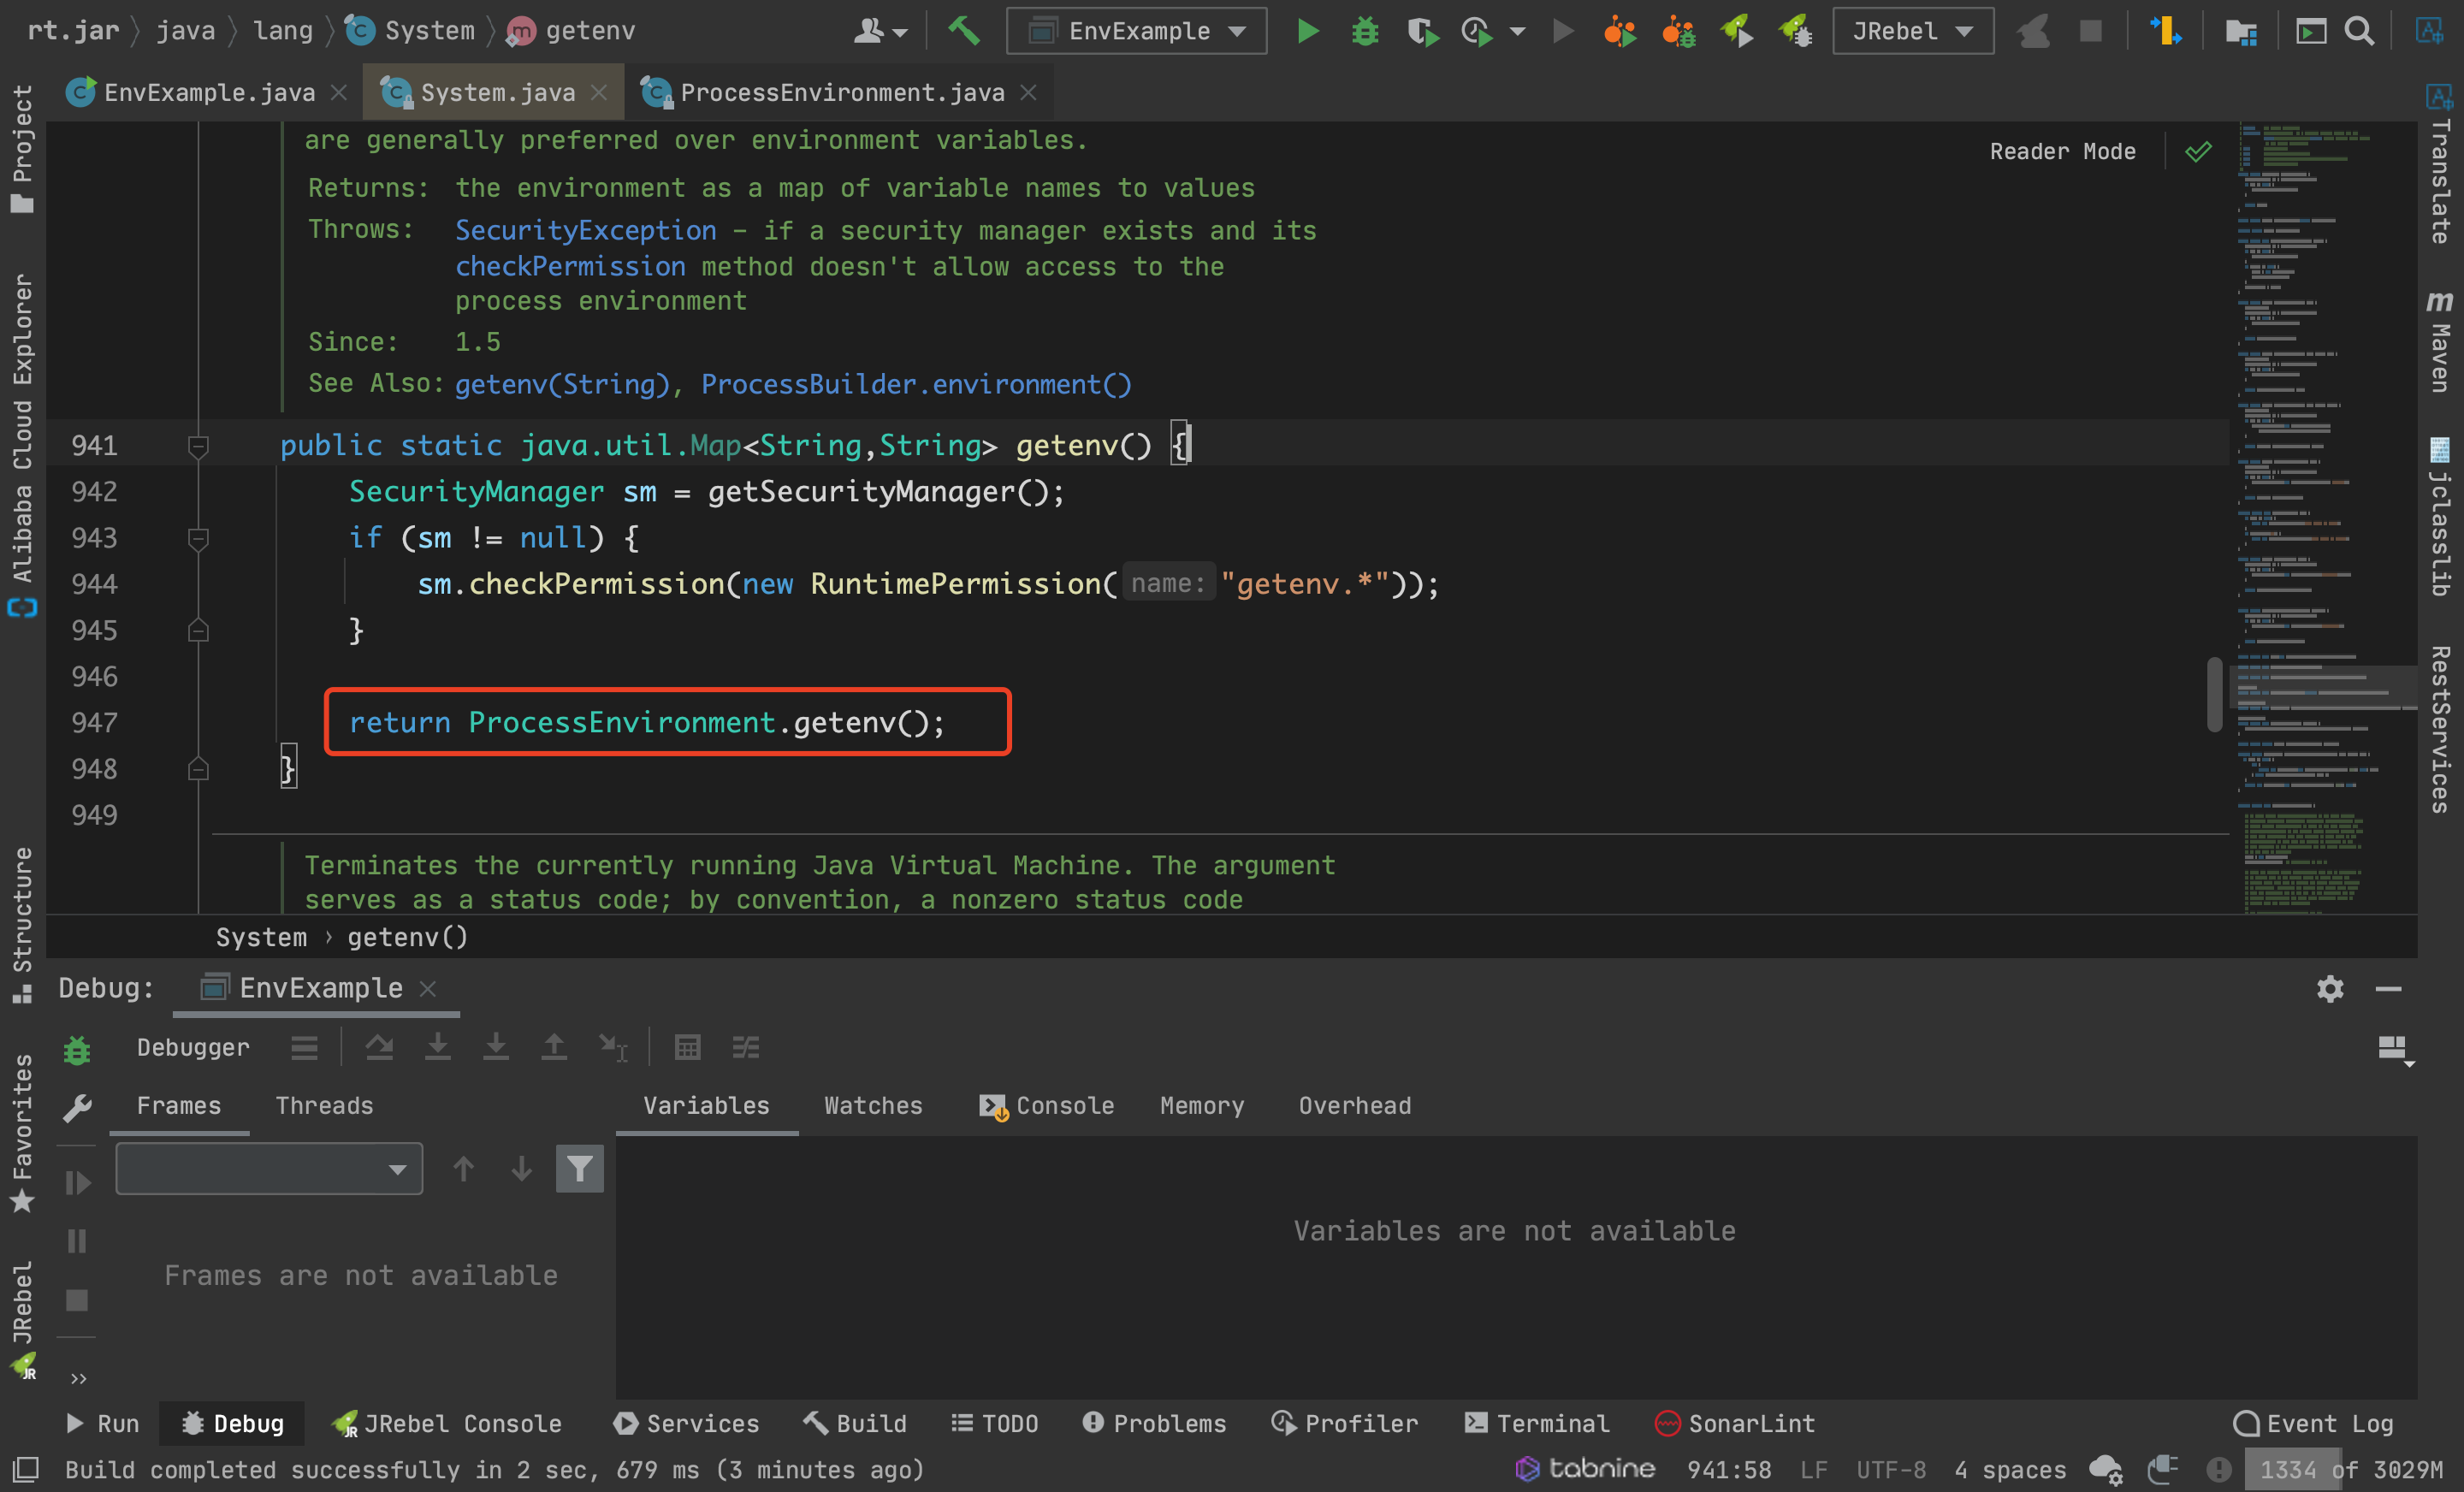Viewport: 2464px width, 1492px height.
Task: Click the Resume Program icon
Action: (77, 1183)
